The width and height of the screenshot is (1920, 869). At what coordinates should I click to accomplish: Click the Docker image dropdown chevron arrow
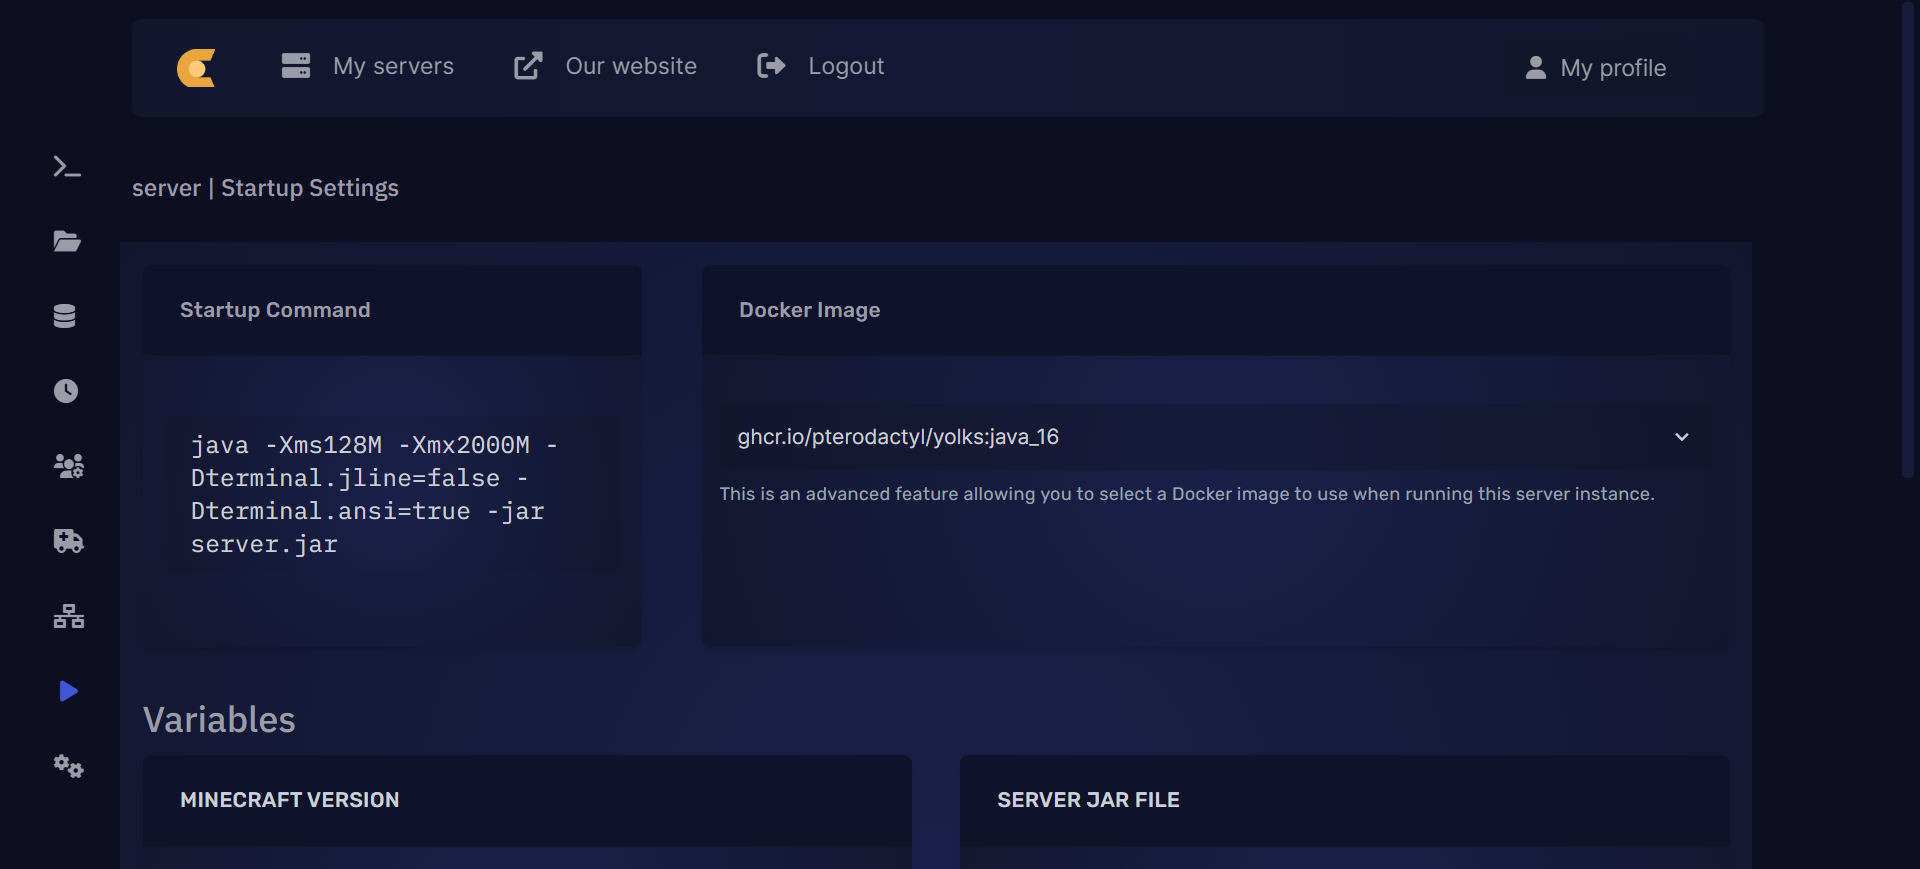pyautogui.click(x=1682, y=437)
